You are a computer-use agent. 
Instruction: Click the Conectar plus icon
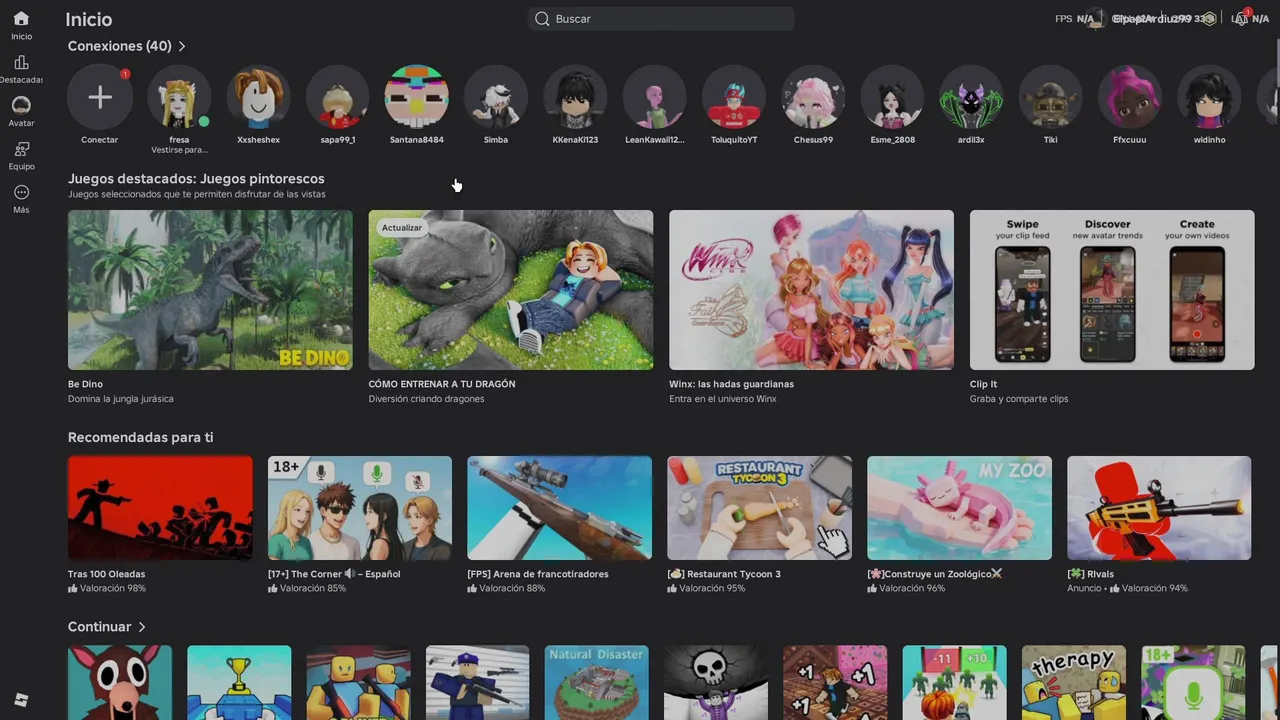tap(100, 97)
